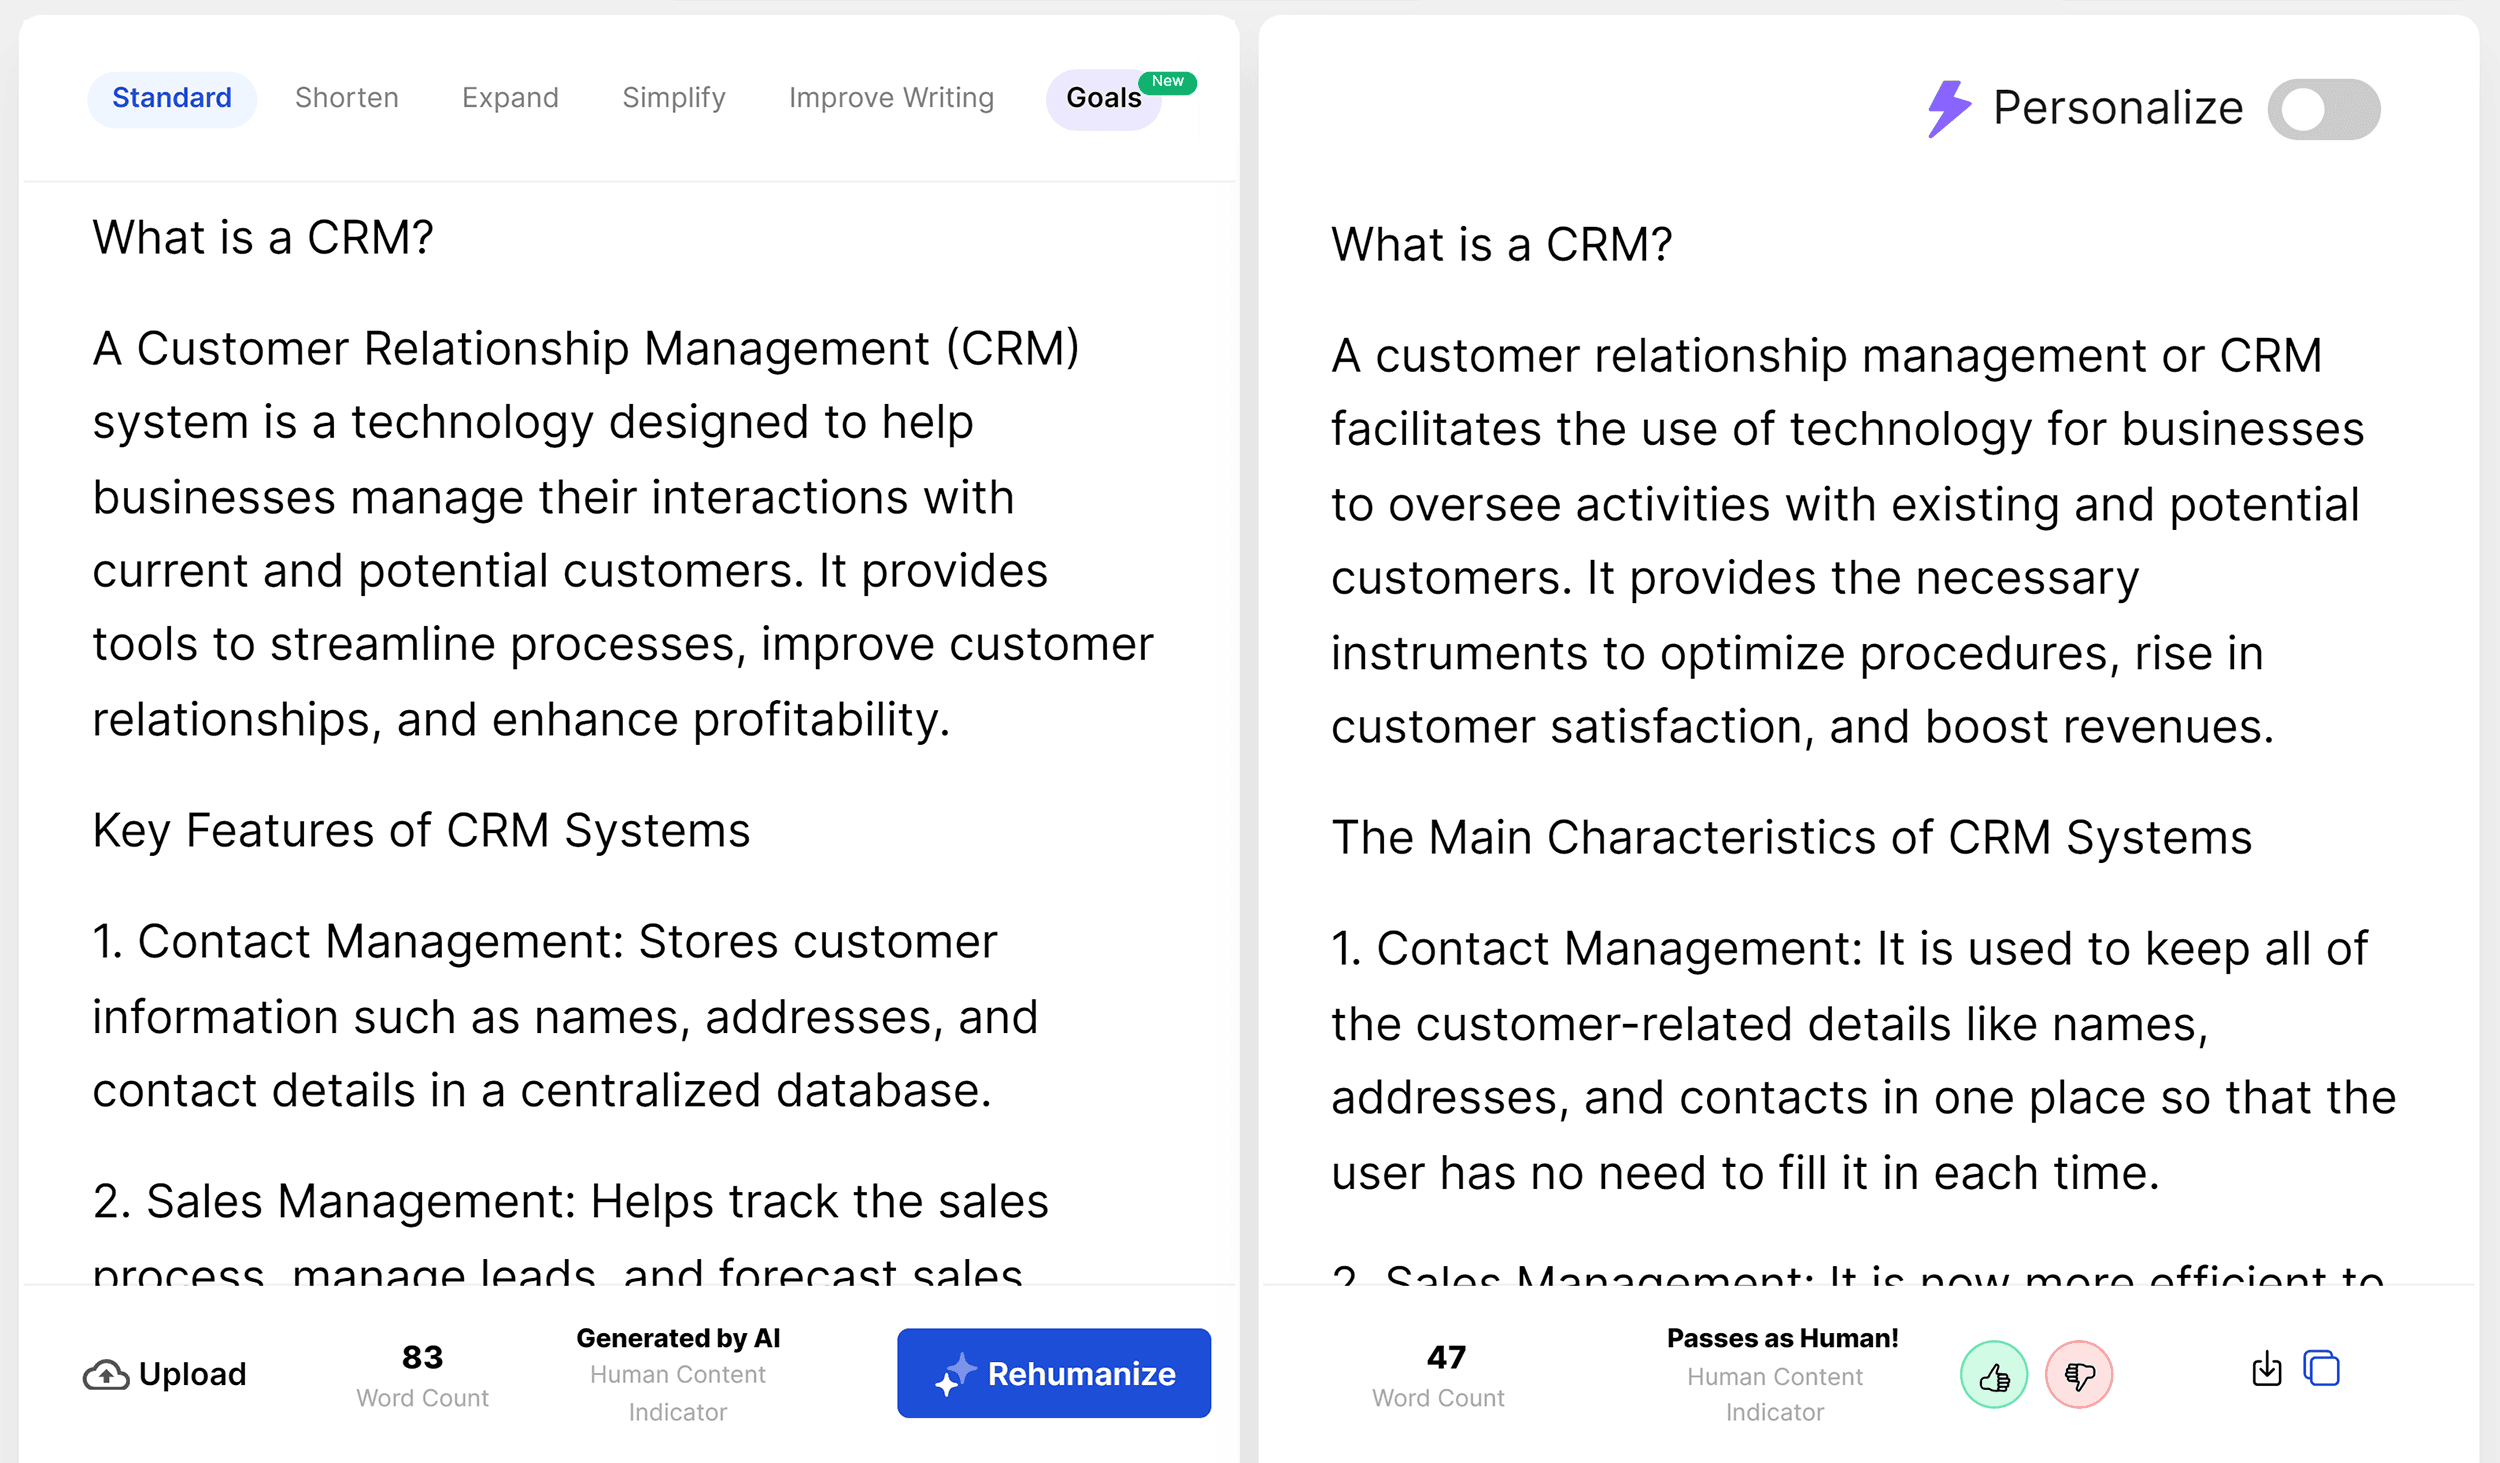The image size is (2500, 1463).
Task: Click the purple lightning bolt icon
Action: point(1948,108)
